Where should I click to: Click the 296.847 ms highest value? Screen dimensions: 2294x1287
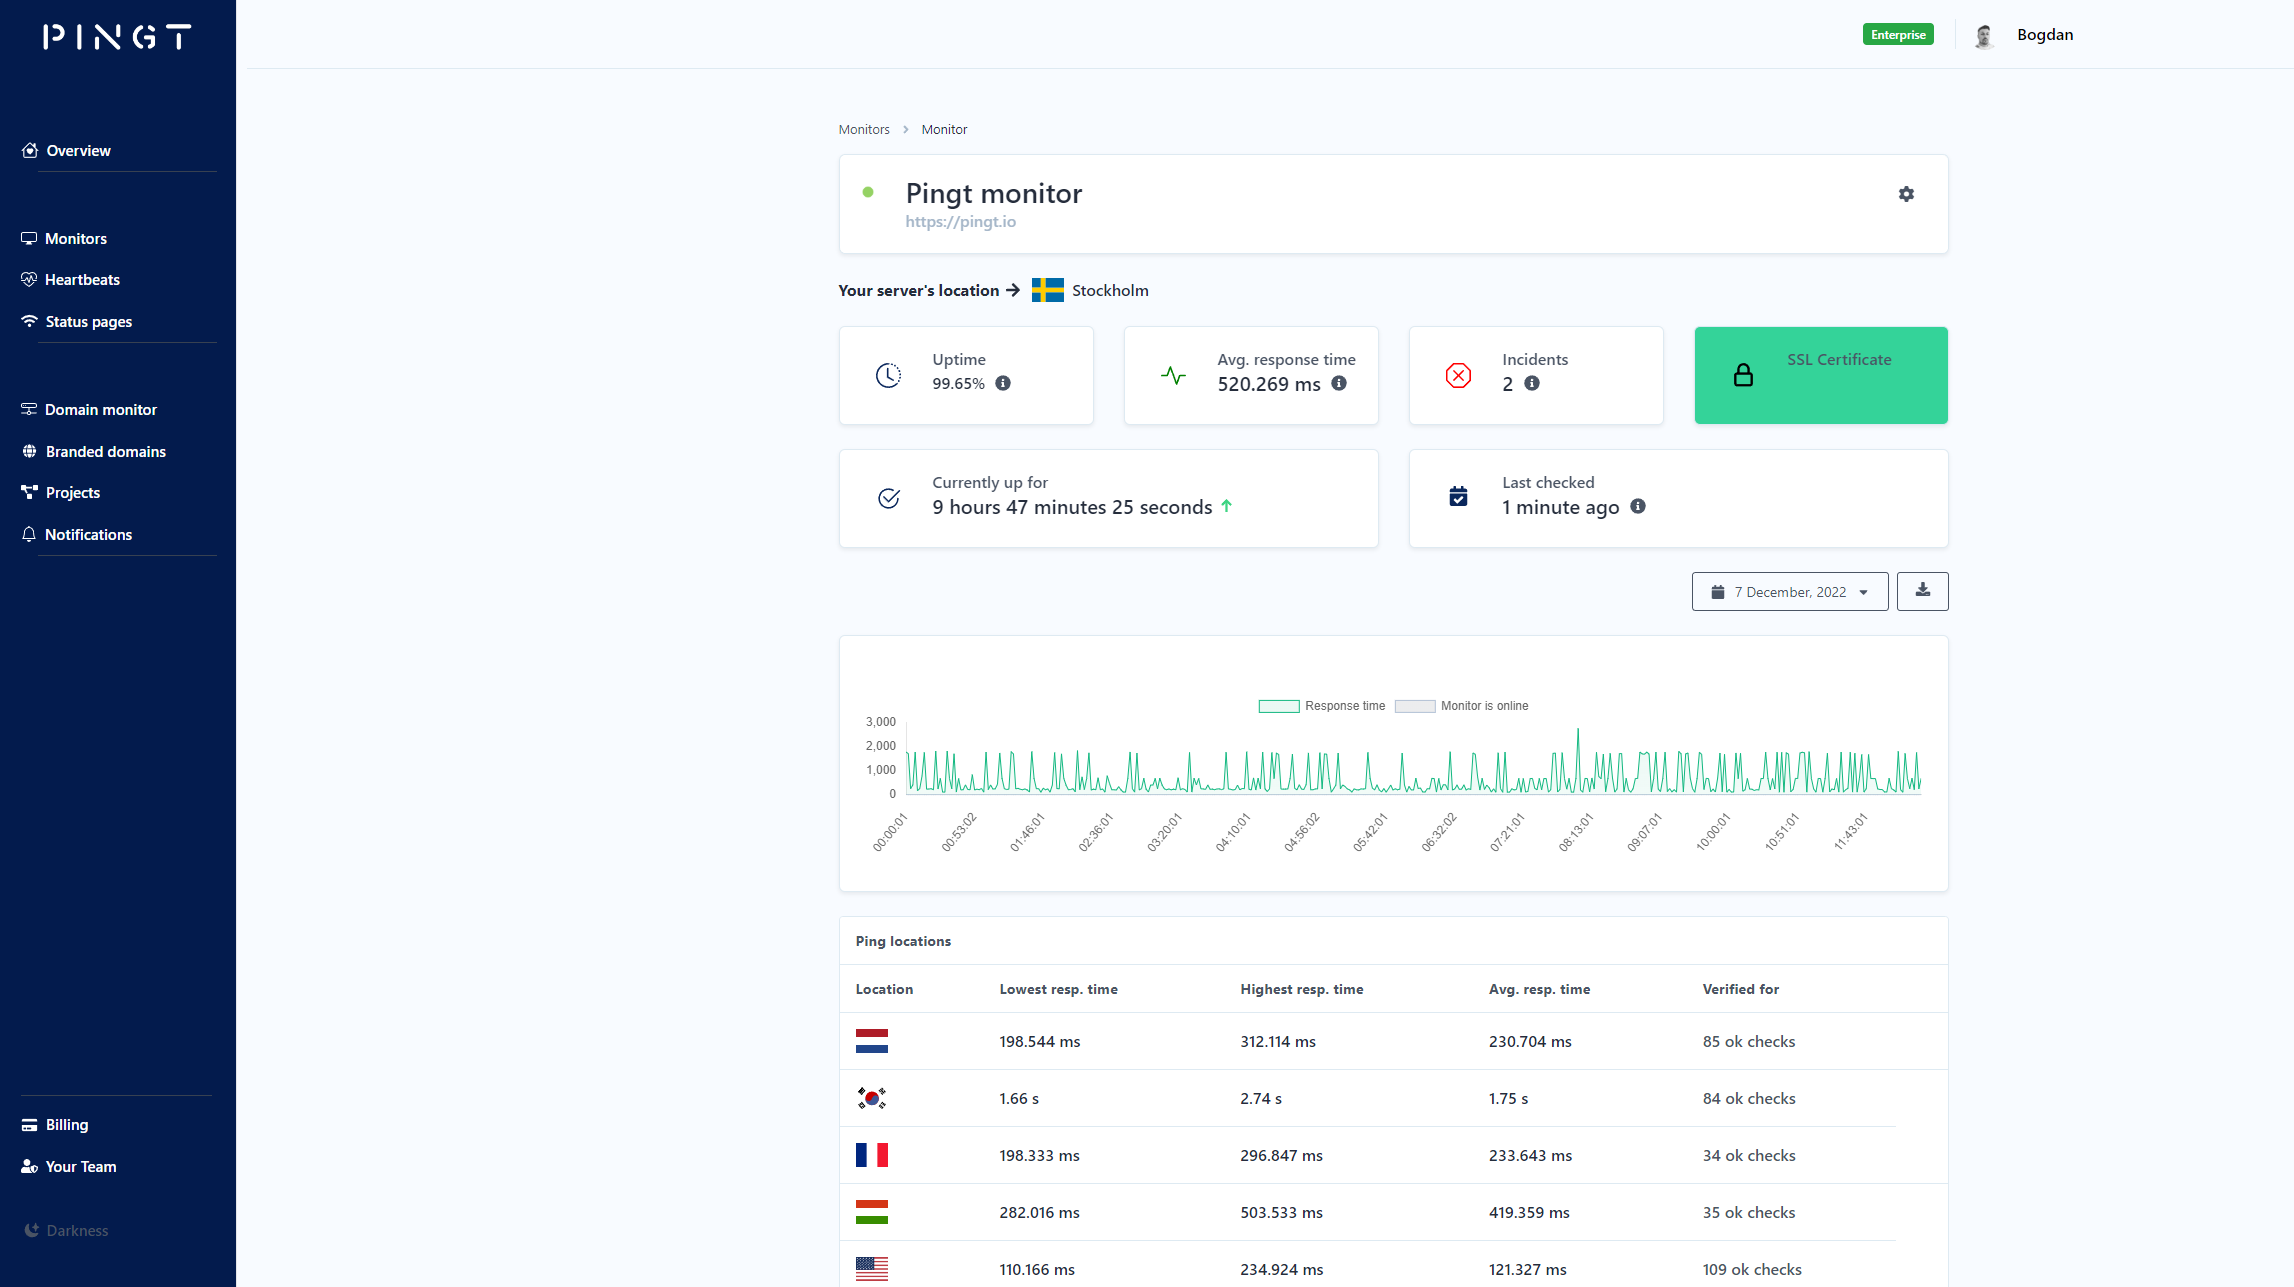click(1281, 1155)
